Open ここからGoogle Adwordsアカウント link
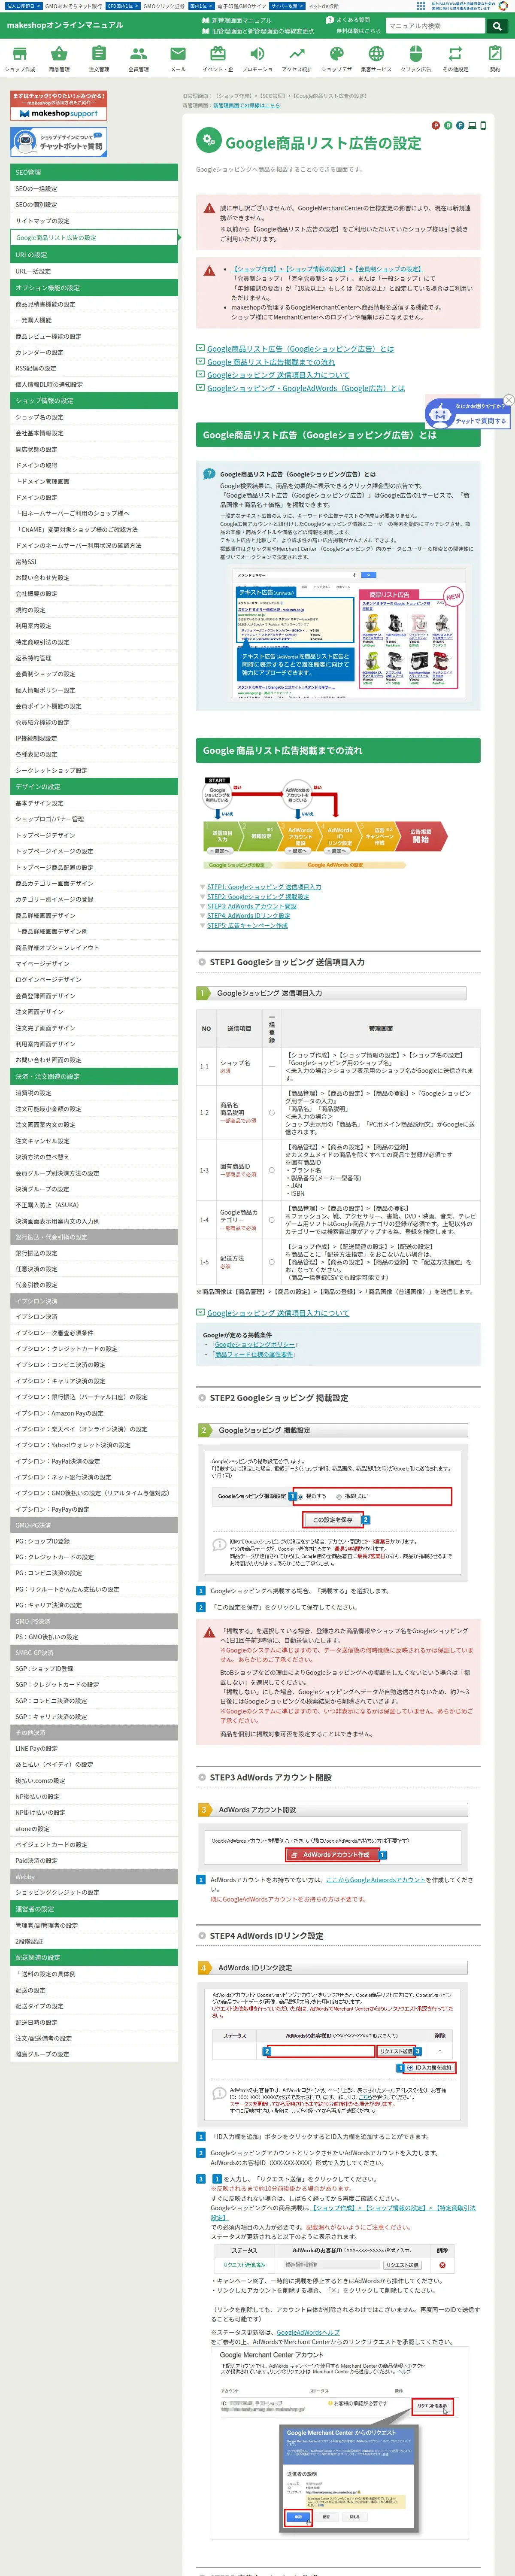The image size is (515, 2576). click(376, 1880)
